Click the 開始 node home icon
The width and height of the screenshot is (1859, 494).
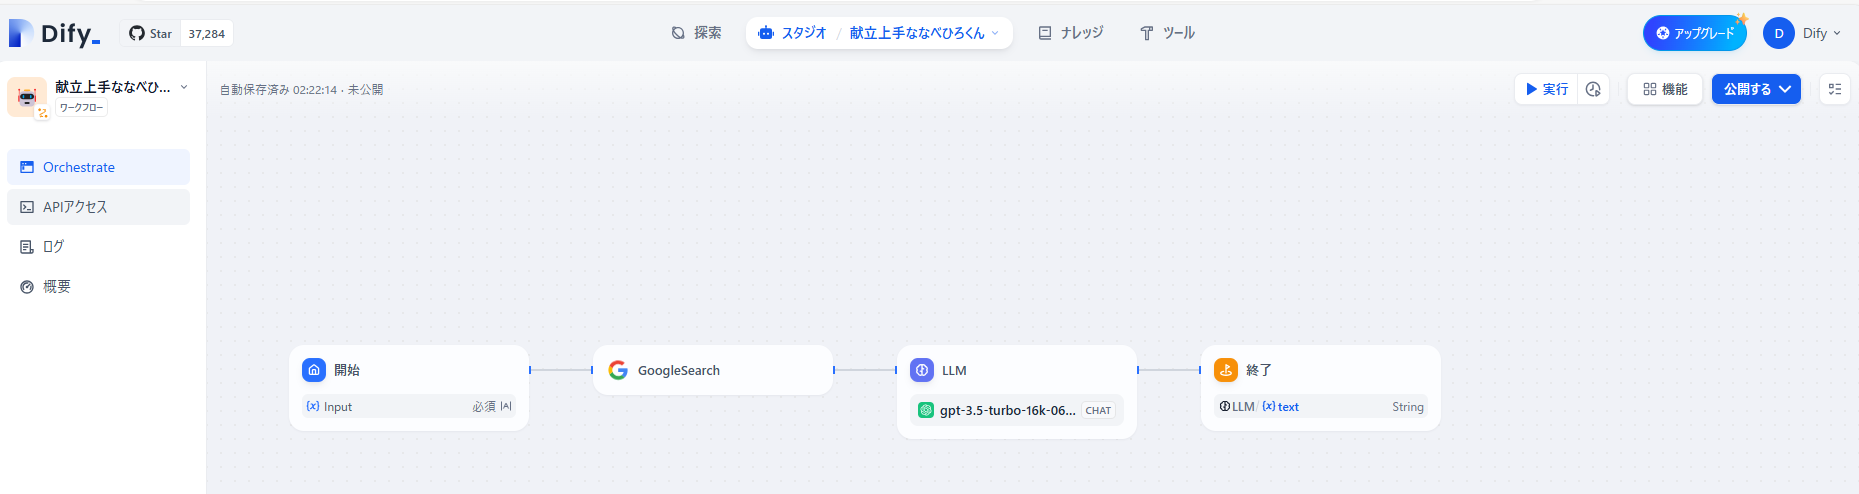(x=314, y=370)
